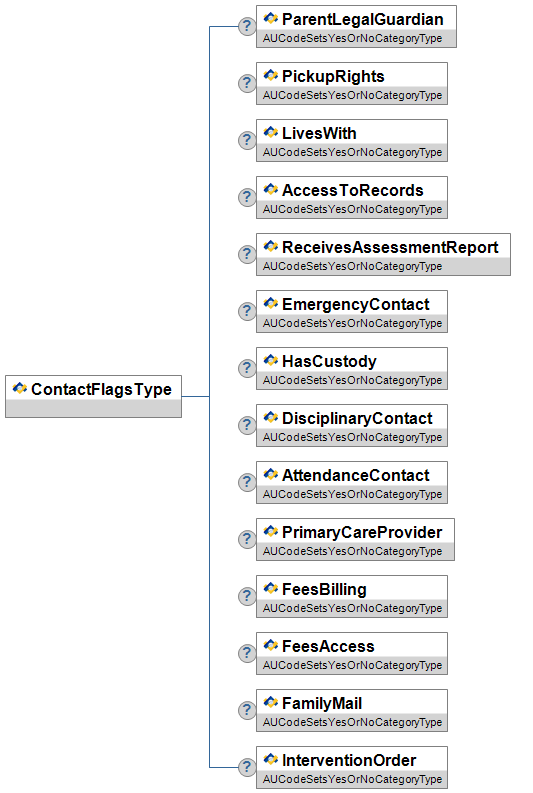Select the DisciplinaryContact element box
This screenshot has height=793, width=533.
coord(352,425)
